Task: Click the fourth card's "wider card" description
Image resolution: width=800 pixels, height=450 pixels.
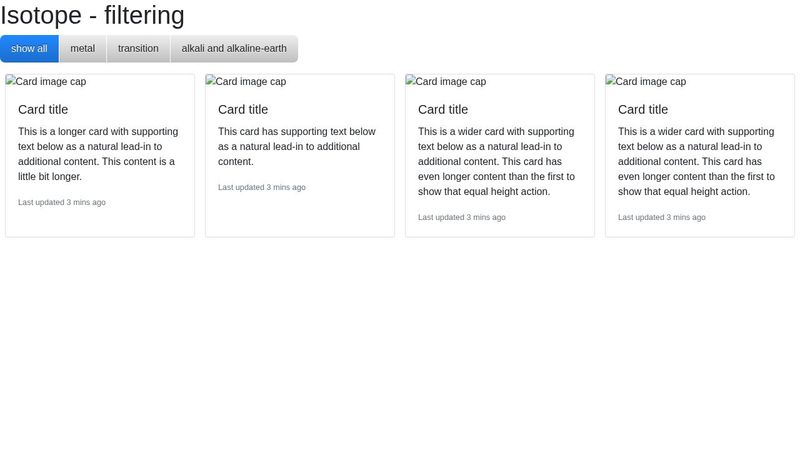Action: [698, 161]
